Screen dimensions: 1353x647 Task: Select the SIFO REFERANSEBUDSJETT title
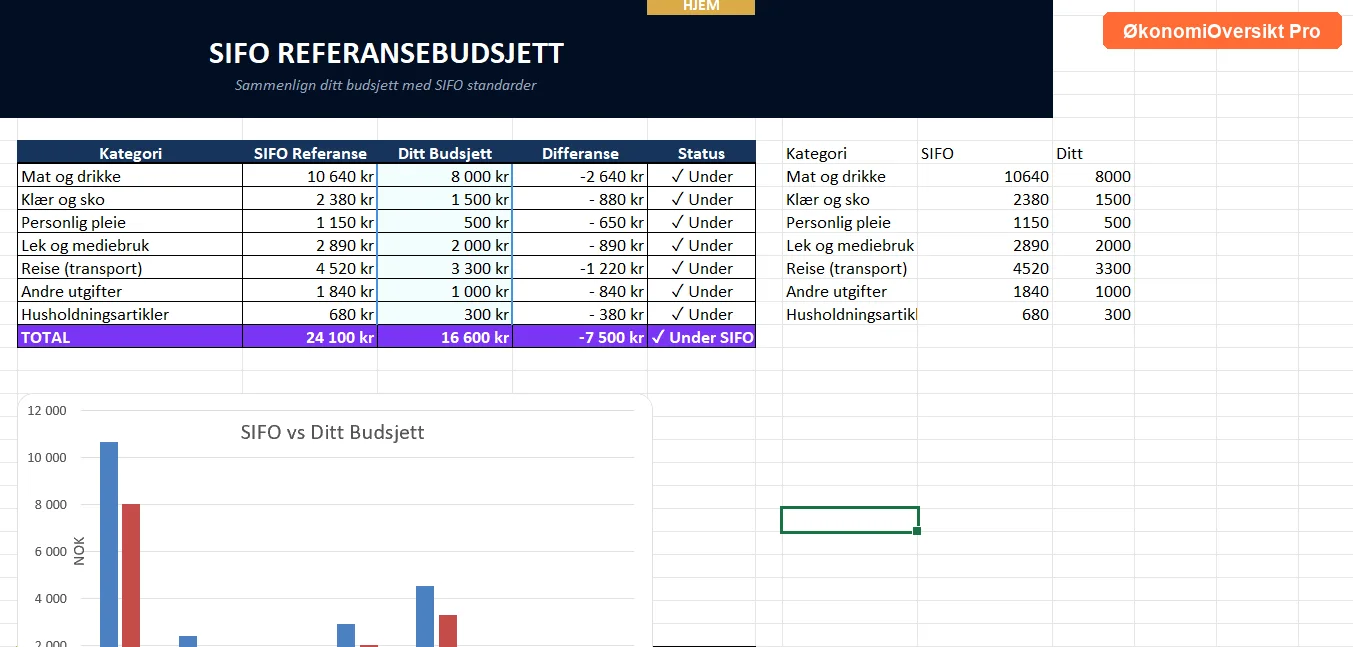point(386,54)
